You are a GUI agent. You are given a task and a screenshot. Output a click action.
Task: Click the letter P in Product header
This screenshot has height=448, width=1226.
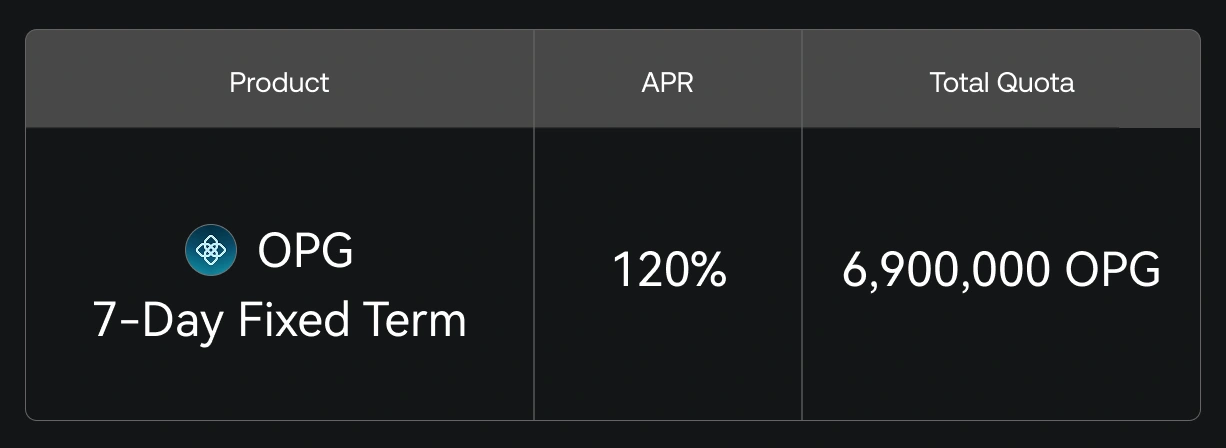tap(238, 82)
